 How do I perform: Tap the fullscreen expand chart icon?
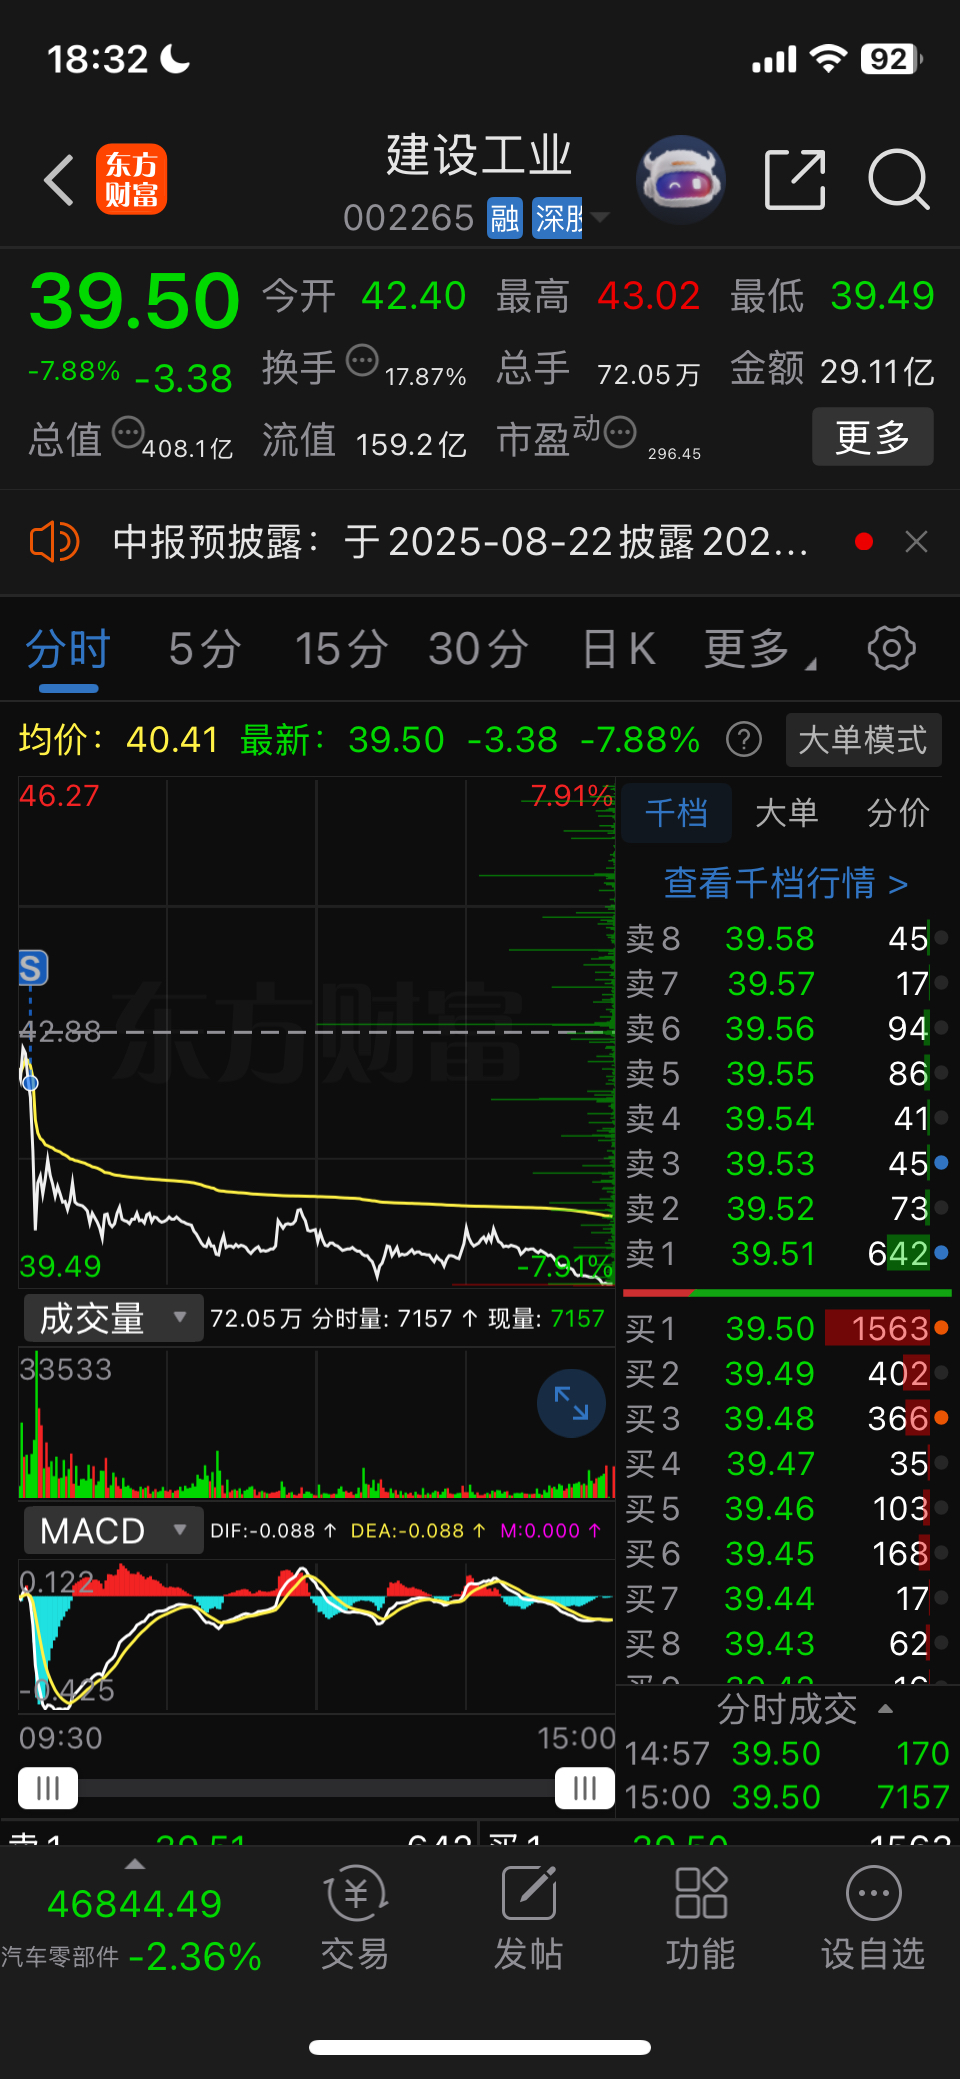(x=571, y=1403)
